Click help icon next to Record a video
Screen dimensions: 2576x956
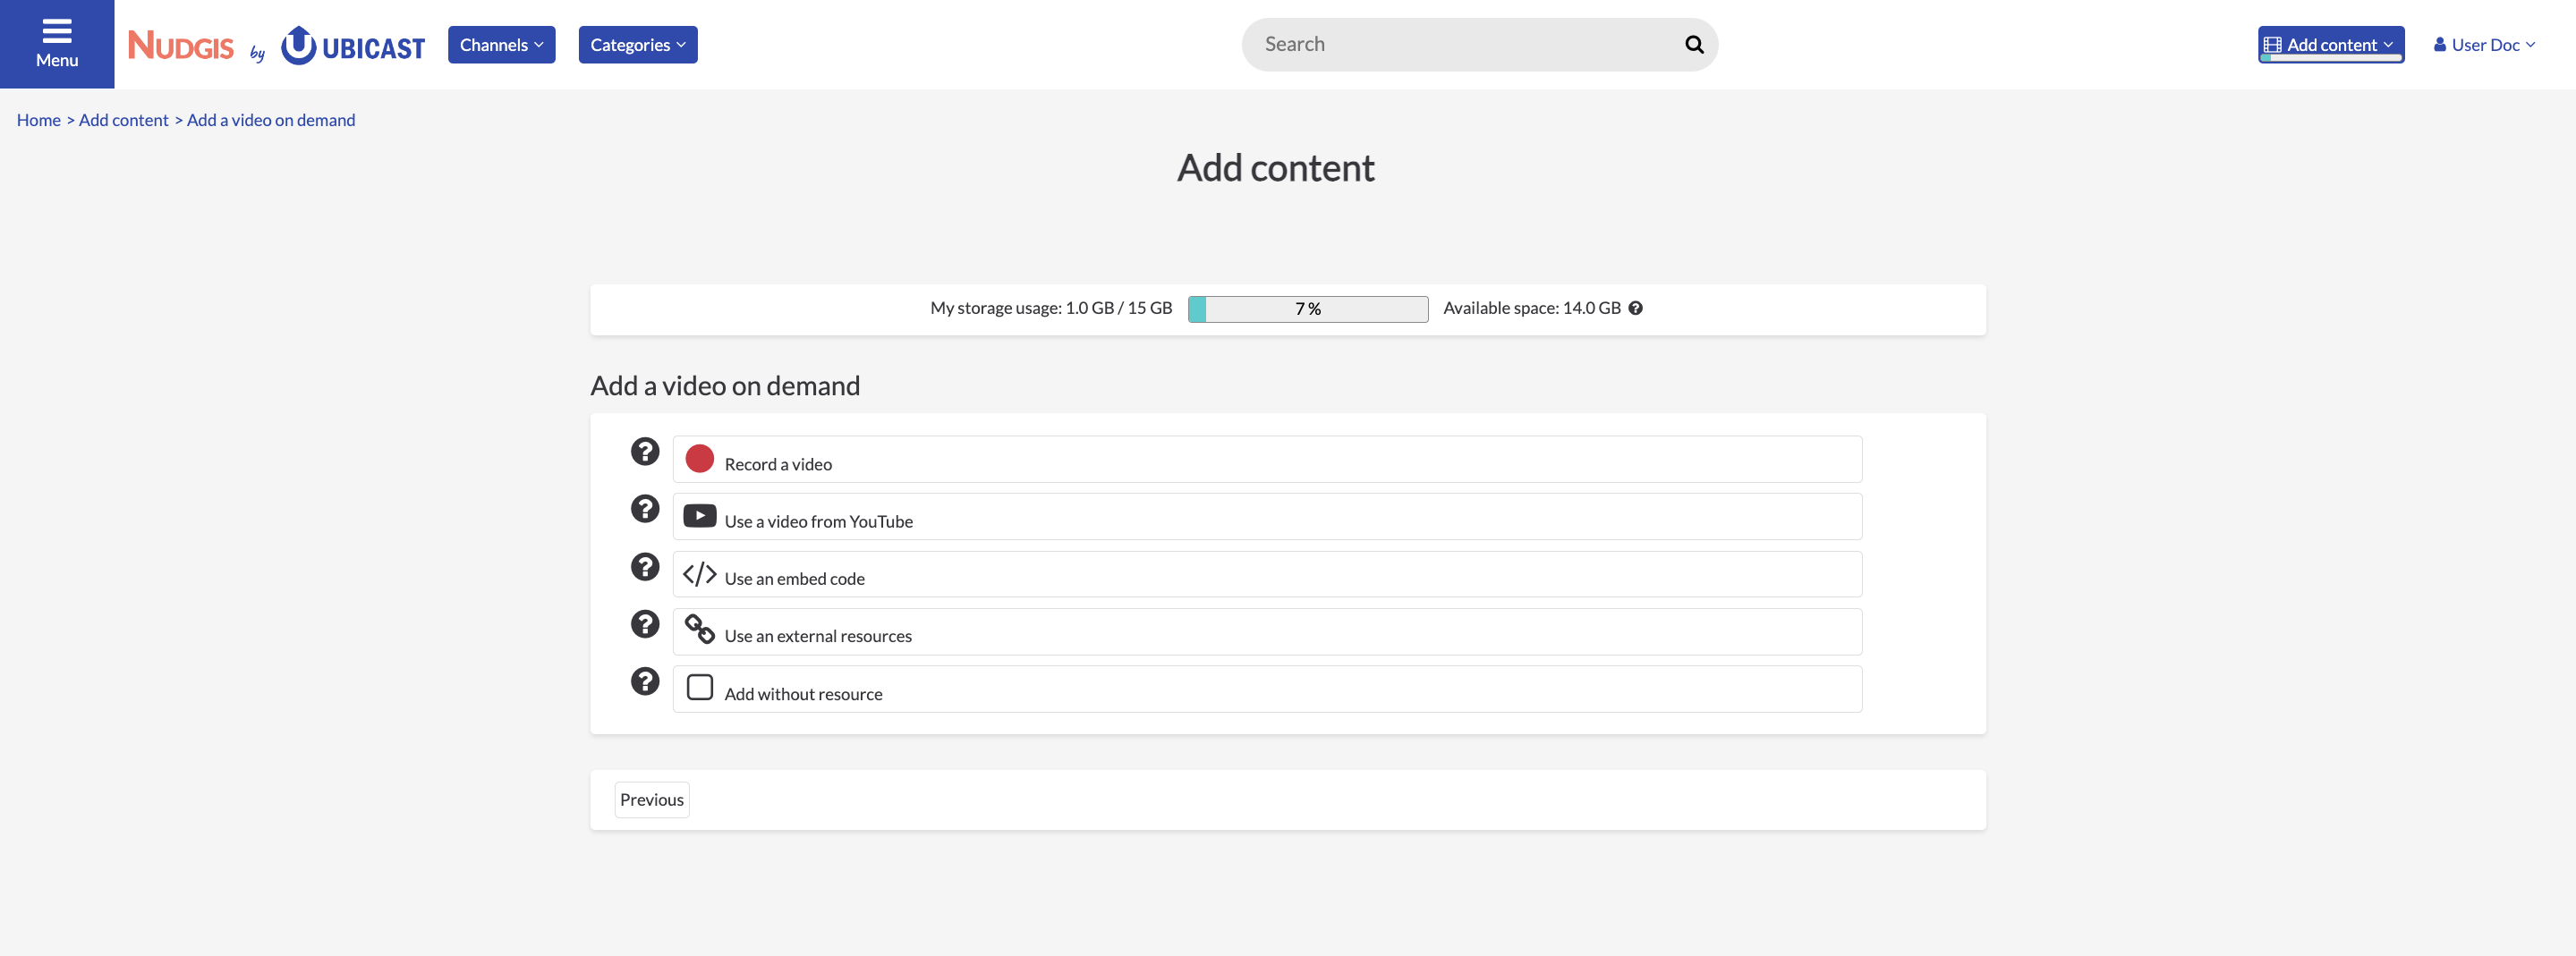[645, 451]
